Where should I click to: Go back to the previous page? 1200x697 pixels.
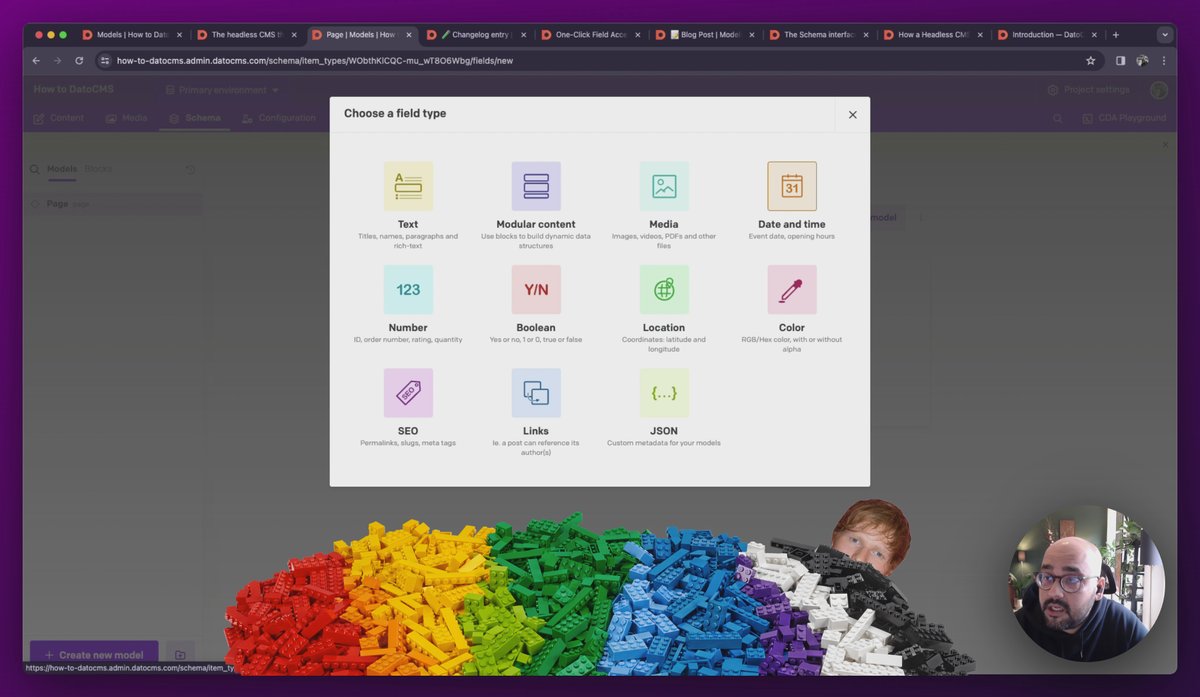36,60
